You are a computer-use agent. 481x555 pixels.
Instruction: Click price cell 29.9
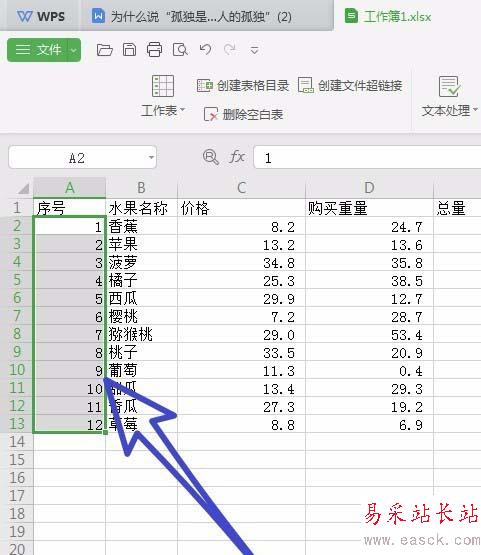[241, 298]
